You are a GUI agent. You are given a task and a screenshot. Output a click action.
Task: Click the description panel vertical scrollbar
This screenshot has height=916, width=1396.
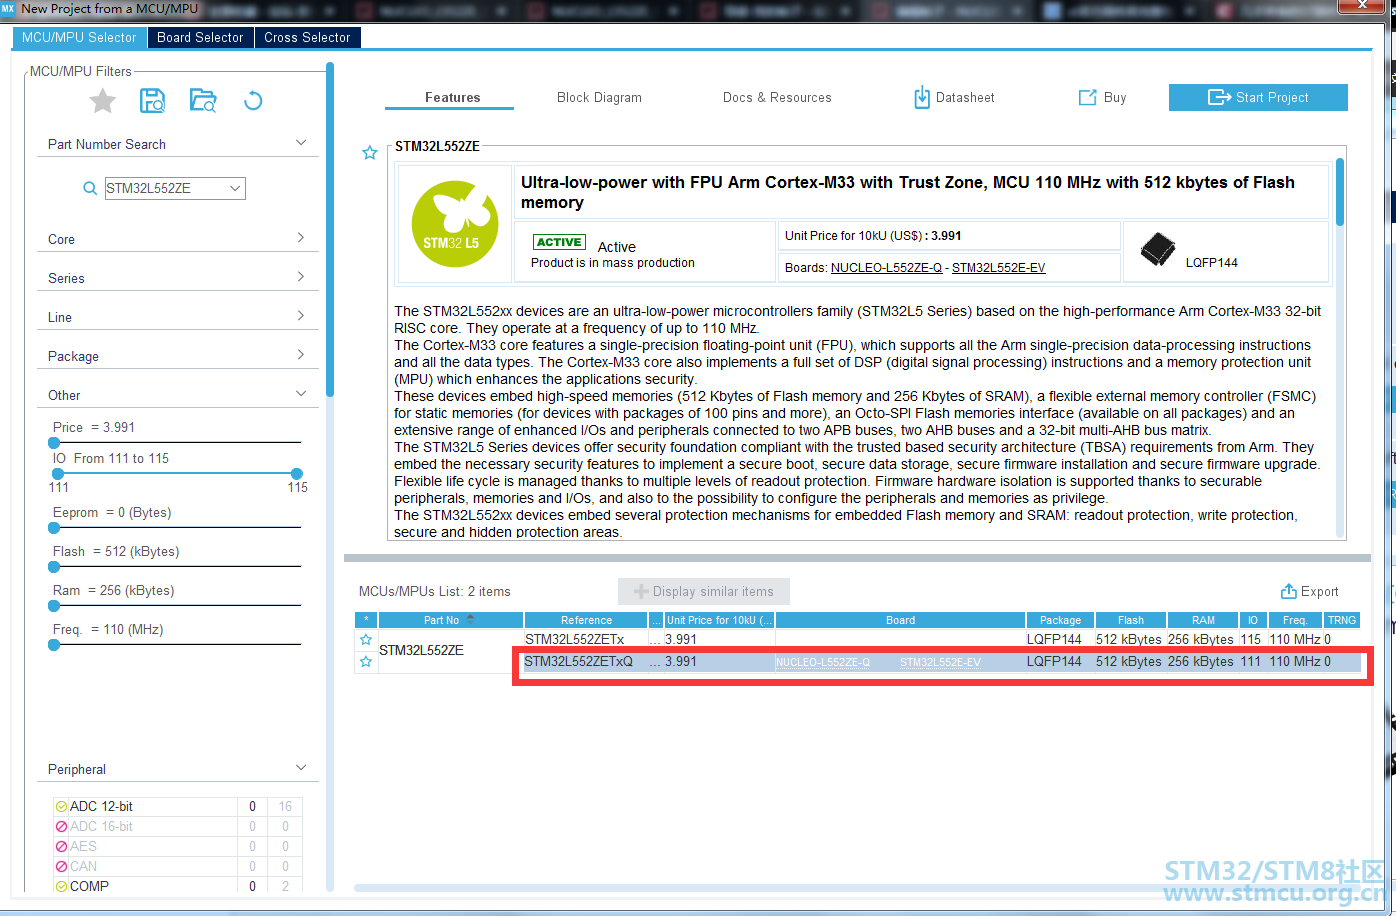[1340, 190]
